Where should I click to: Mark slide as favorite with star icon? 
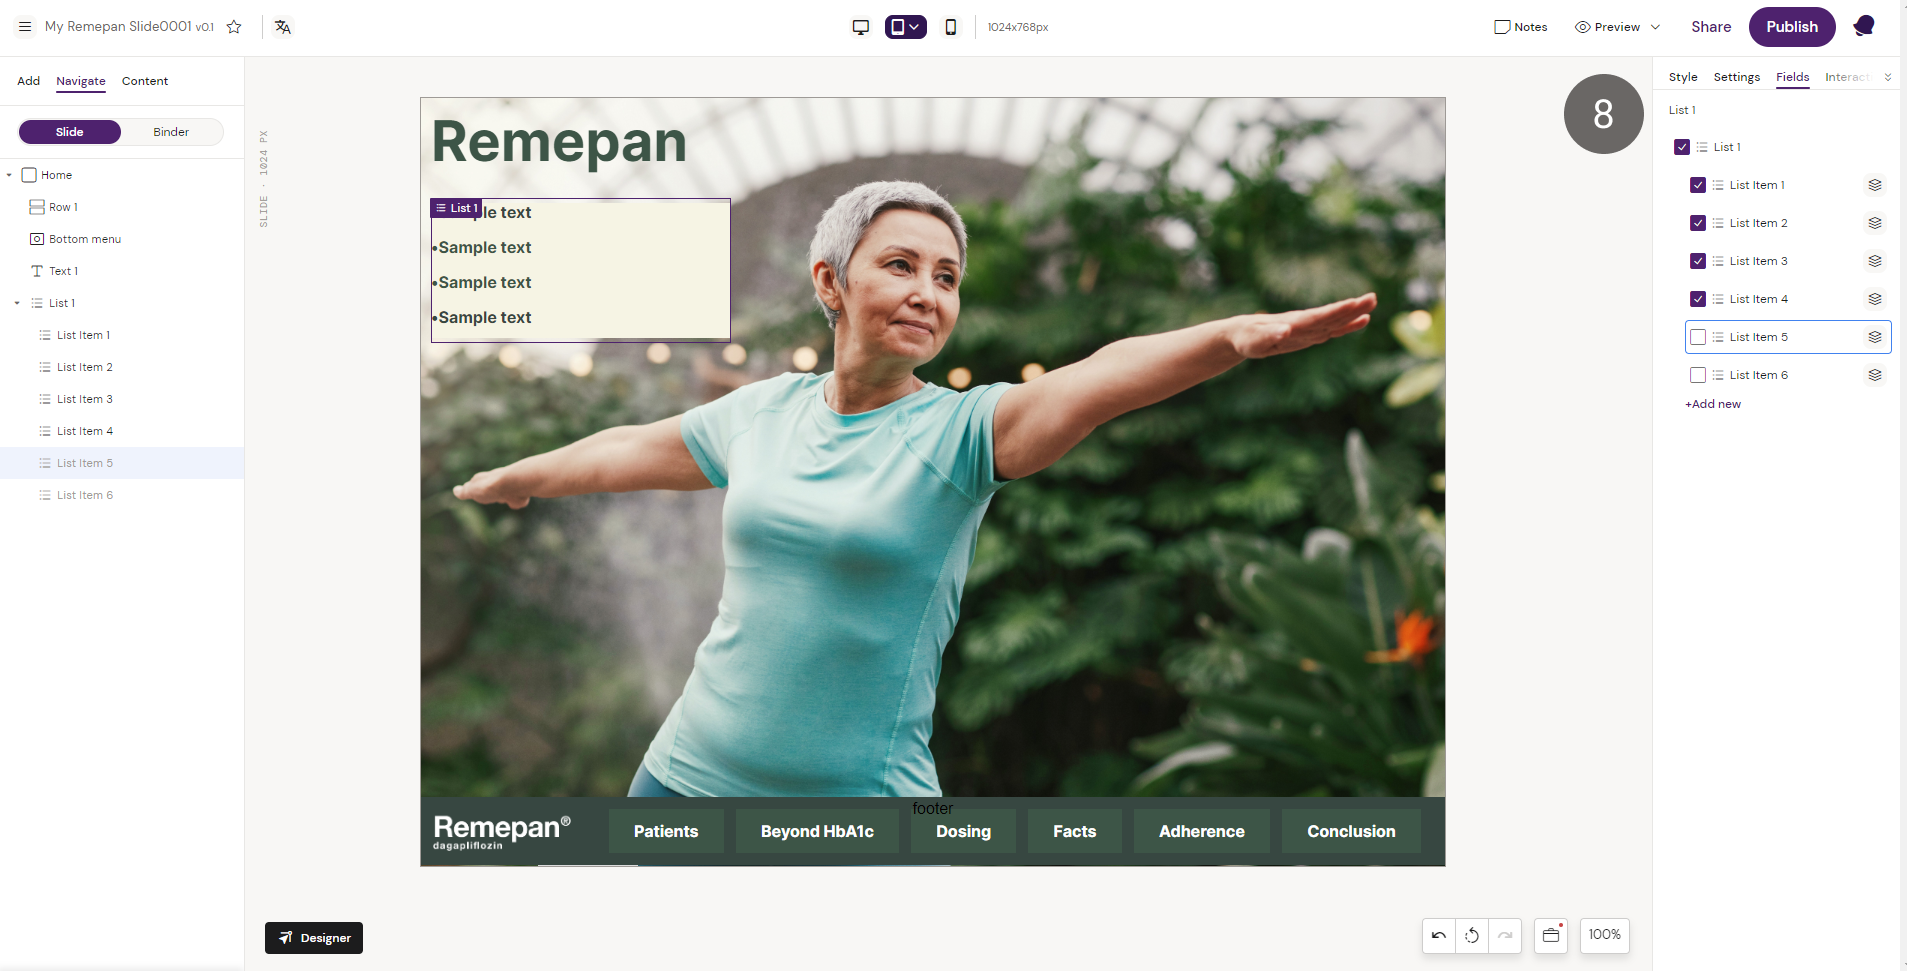[234, 27]
